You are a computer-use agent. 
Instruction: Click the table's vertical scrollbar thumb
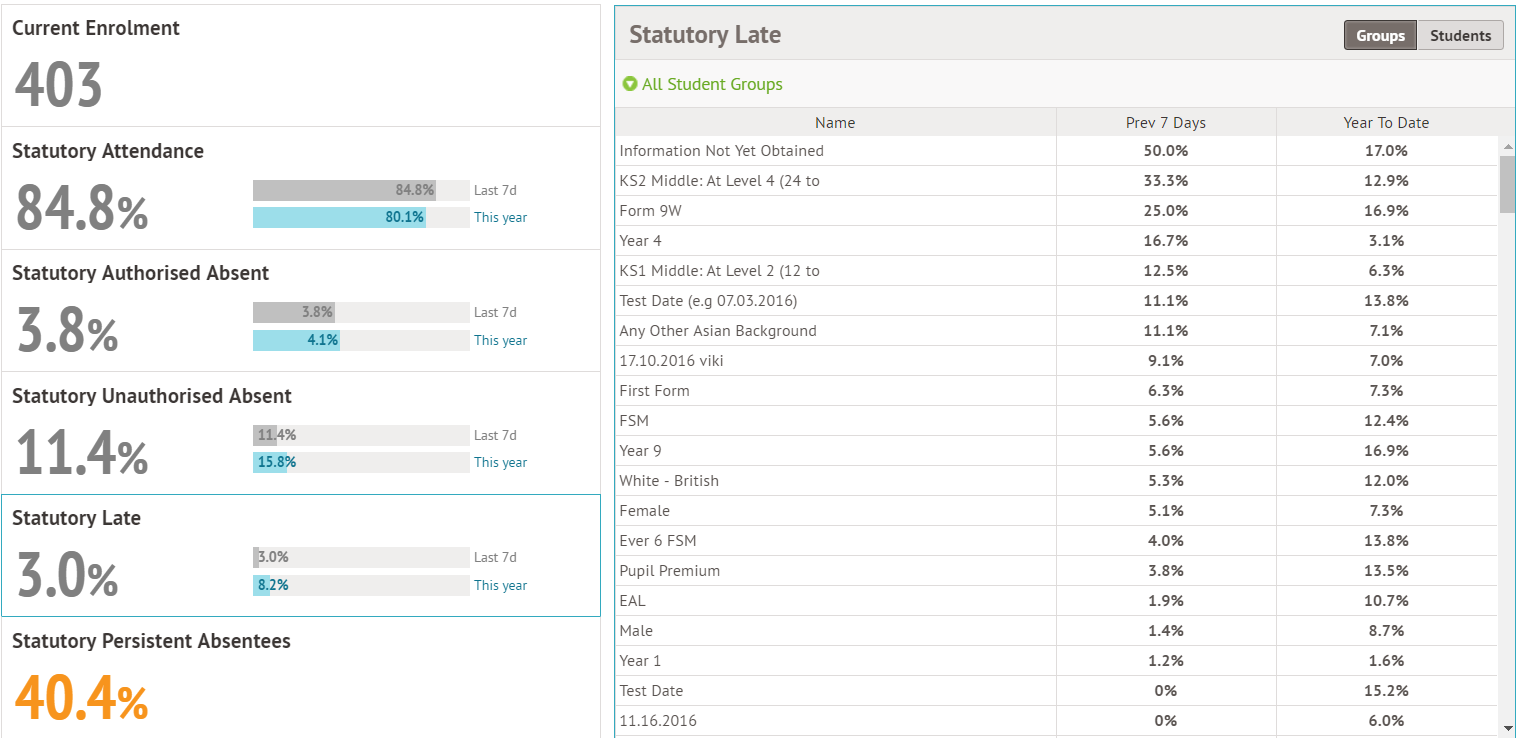click(1507, 184)
